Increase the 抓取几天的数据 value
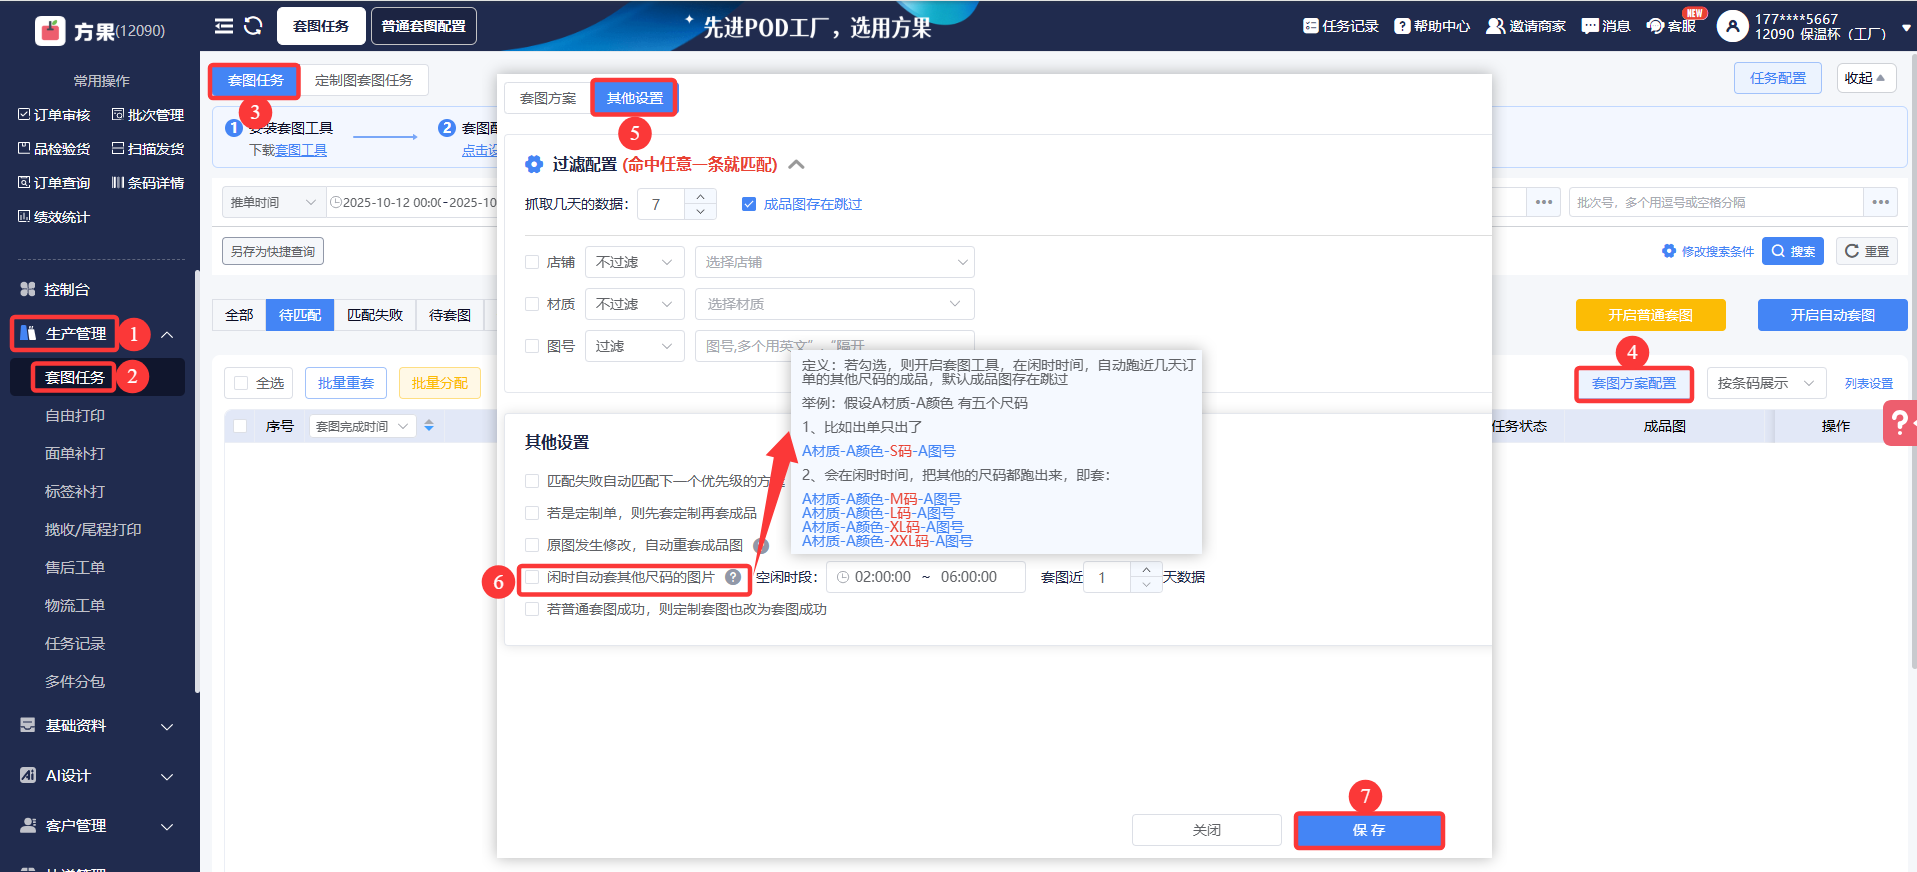This screenshot has width=1917, height=872. [701, 196]
